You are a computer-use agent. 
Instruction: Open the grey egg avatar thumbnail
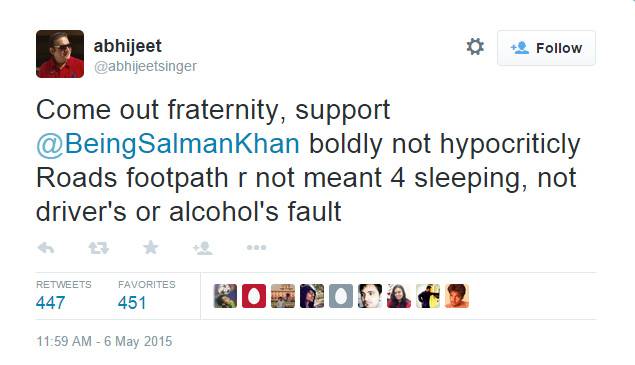pyautogui.click(x=341, y=296)
